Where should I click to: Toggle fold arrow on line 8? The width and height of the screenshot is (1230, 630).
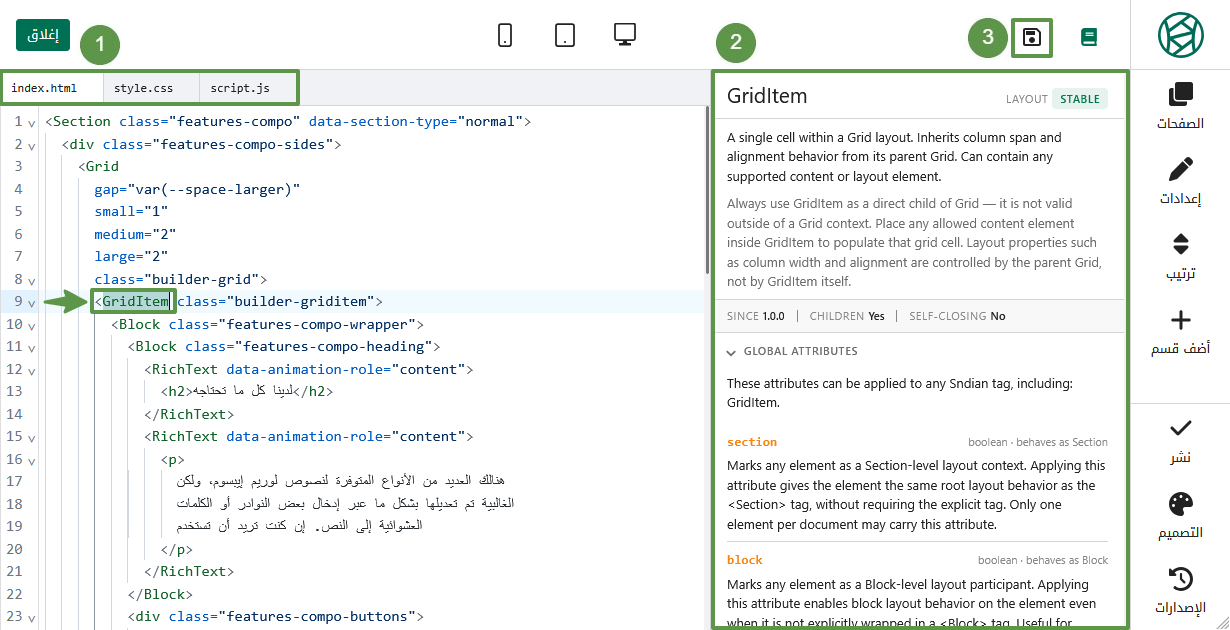pyautogui.click(x=32, y=280)
